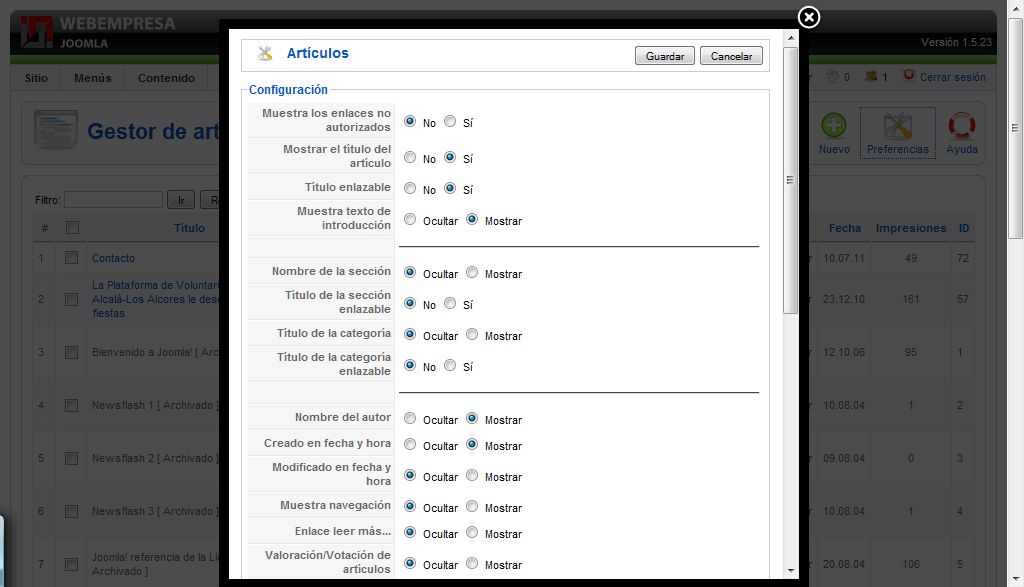Open the Ayuda lifebuoy icon
The image size is (1024, 587).
(x=961, y=125)
